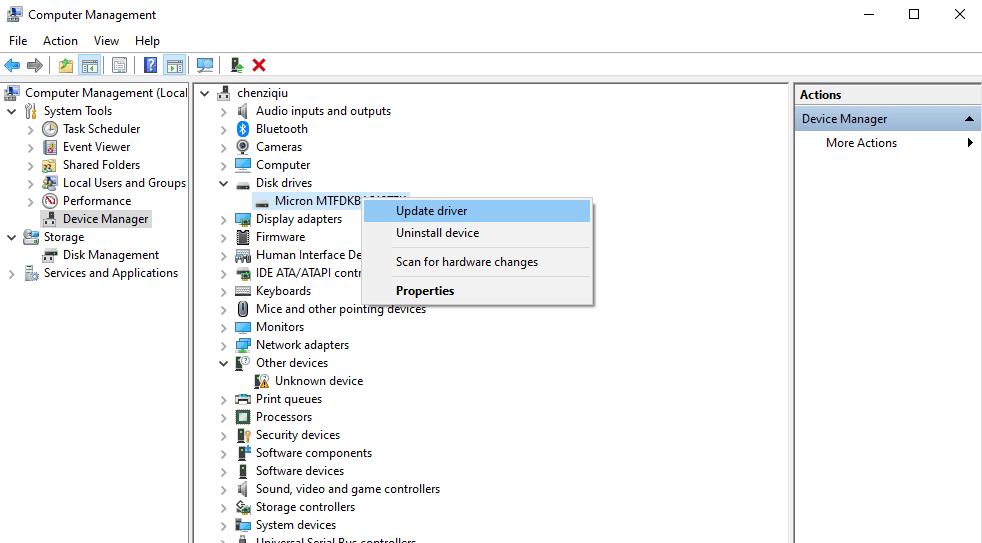982x543 pixels.
Task: Click the Update device driver toolbar icon
Action: 236,66
